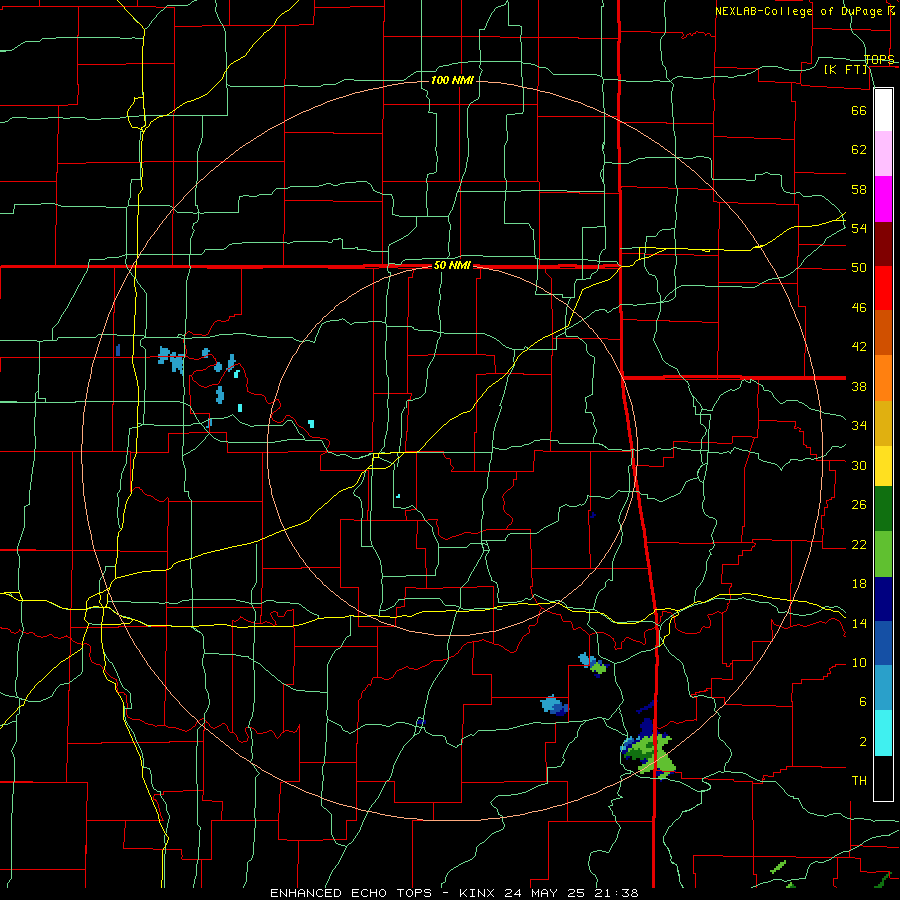Click the legend value "6"
The image size is (900, 900).
pyautogui.click(x=863, y=702)
